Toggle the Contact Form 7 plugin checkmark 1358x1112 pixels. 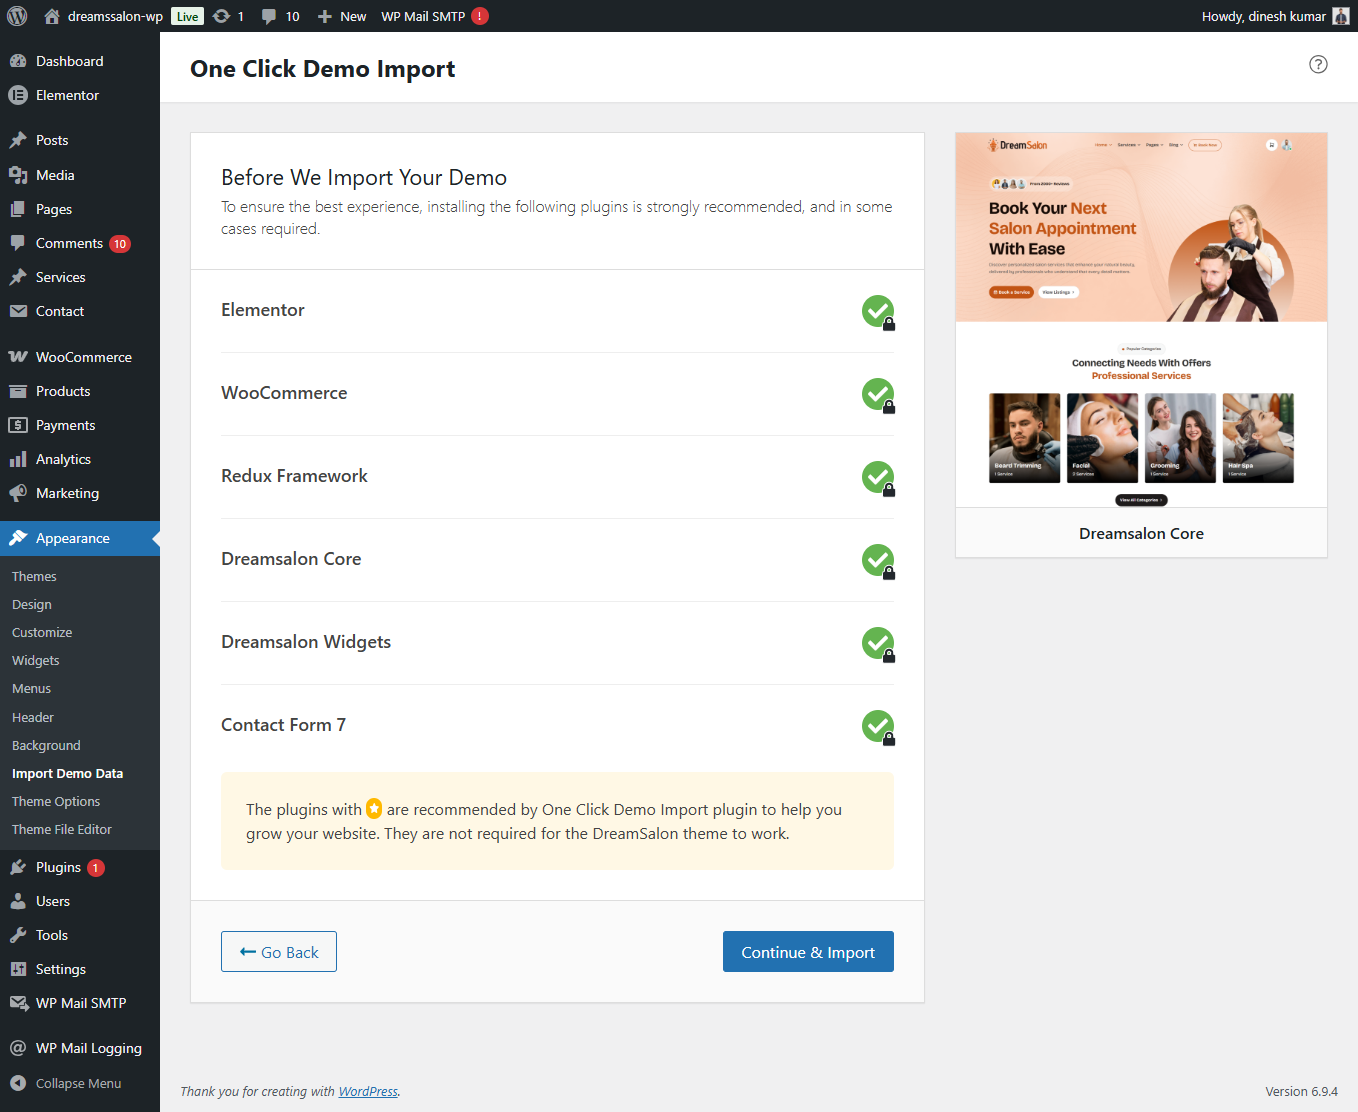click(878, 726)
